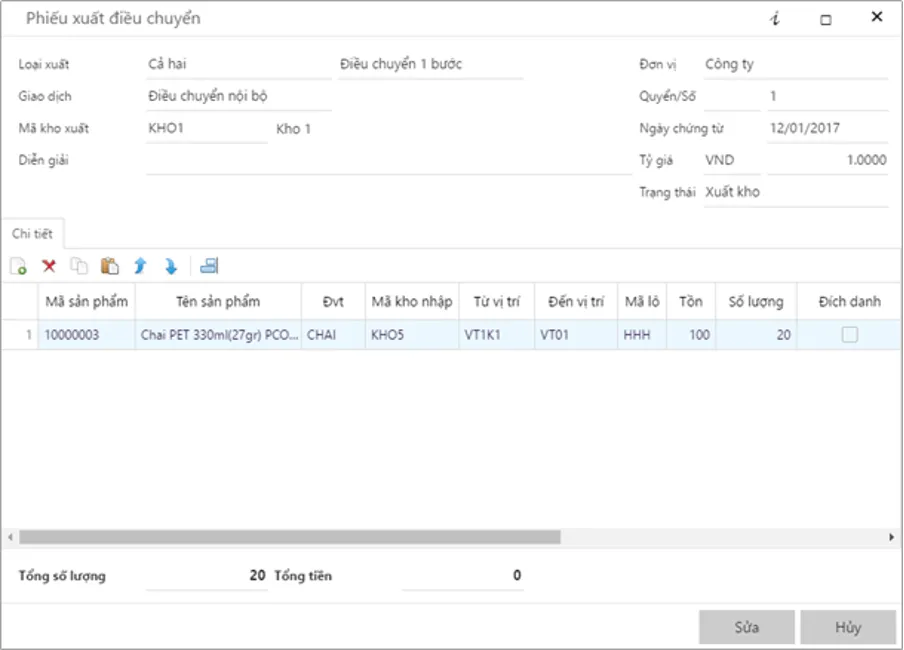This screenshot has height=650, width=904.
Task: Delete selected row with red X icon
Action: 48,266
